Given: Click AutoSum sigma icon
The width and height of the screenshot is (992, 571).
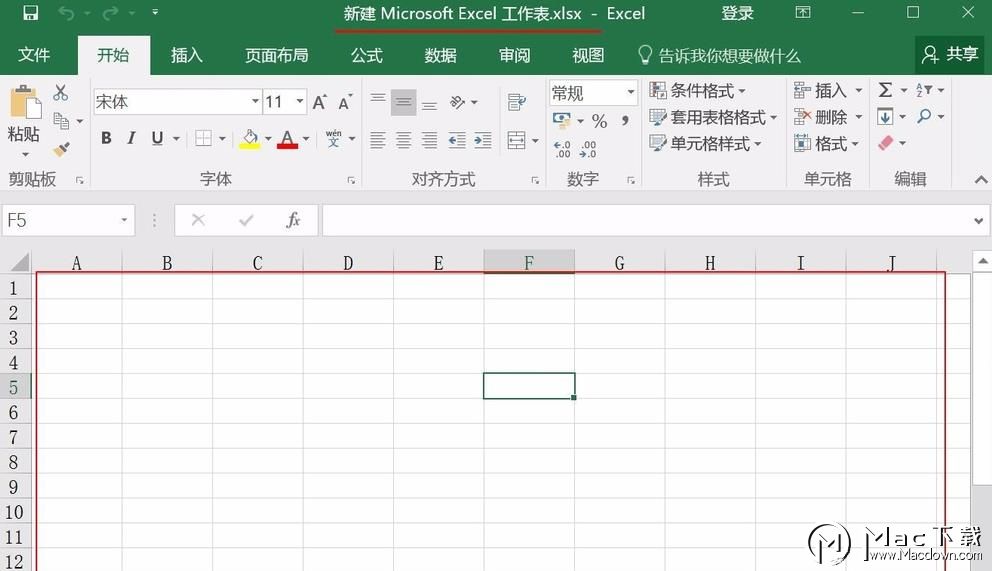Looking at the screenshot, I should (x=886, y=90).
